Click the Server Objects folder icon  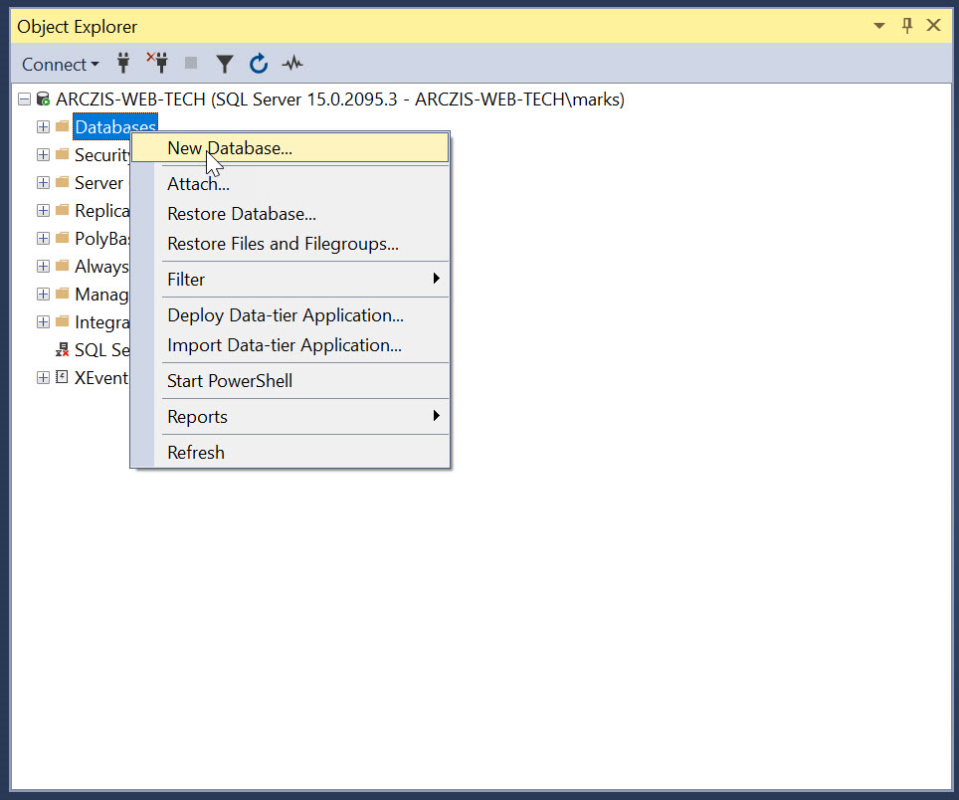[x=62, y=182]
